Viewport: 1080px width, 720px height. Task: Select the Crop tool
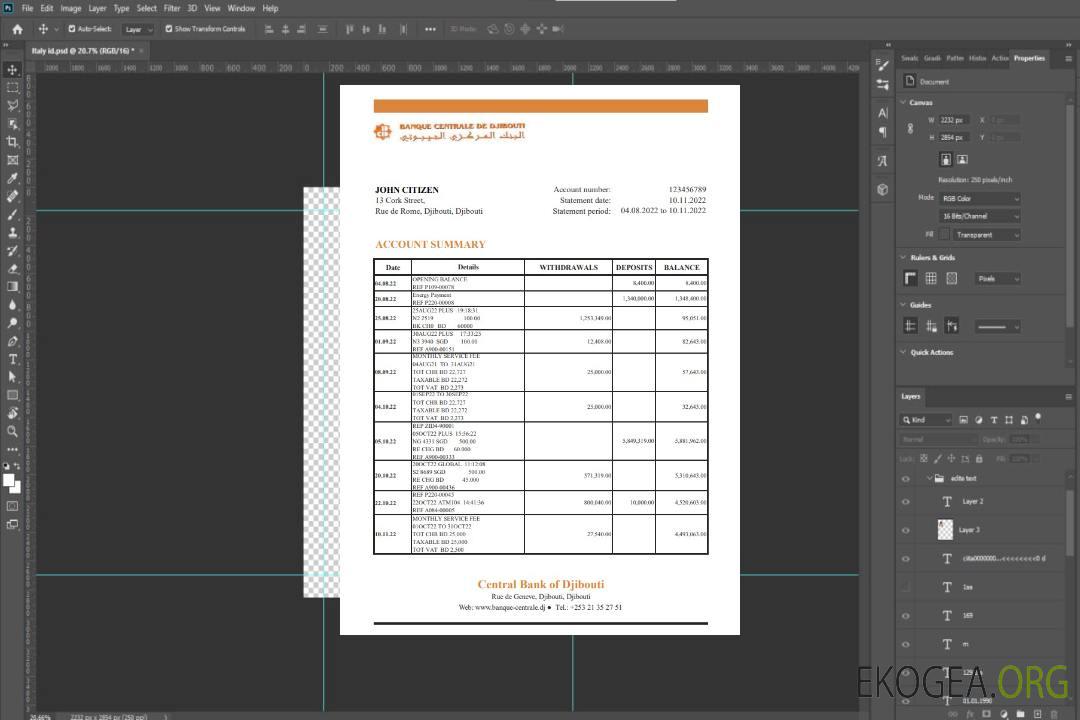tap(13, 142)
